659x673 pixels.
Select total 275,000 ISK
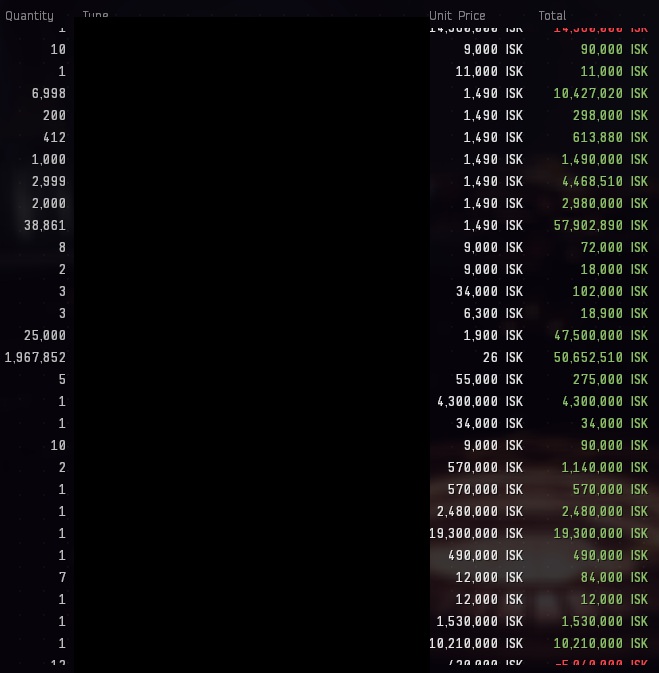pyautogui.click(x=610, y=379)
